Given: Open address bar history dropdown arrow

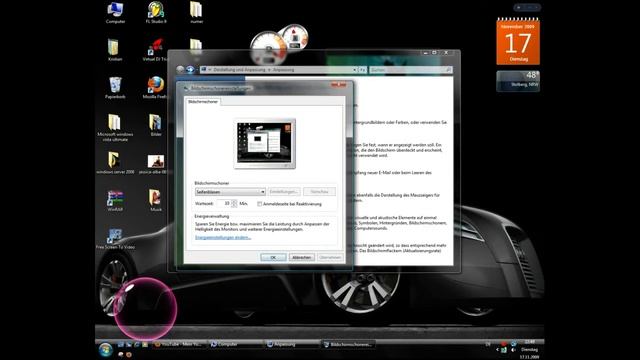Looking at the screenshot, I should tap(354, 70).
